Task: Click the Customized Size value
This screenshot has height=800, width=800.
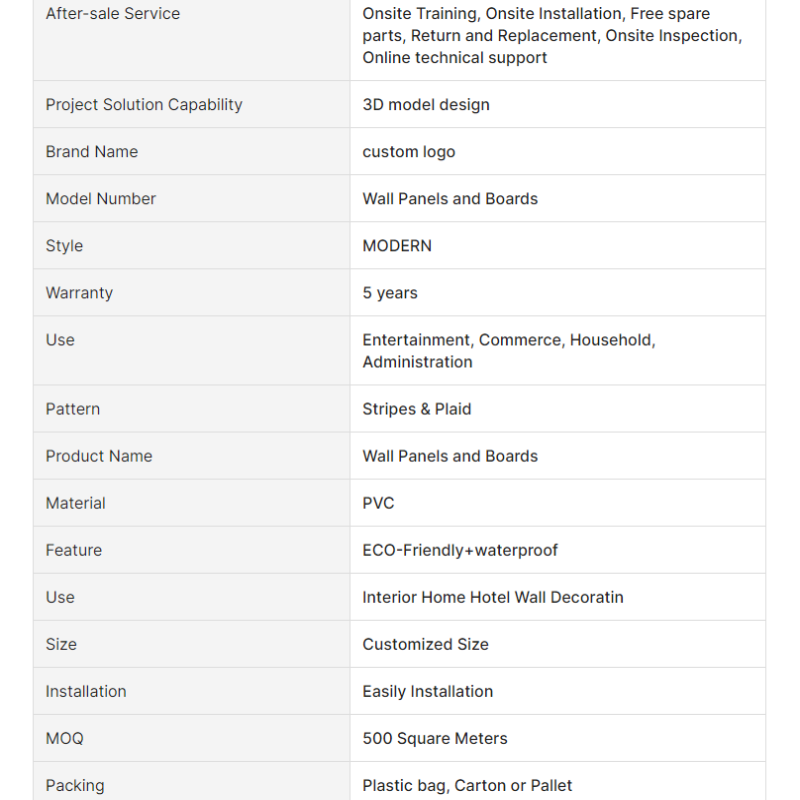Action: (x=426, y=644)
